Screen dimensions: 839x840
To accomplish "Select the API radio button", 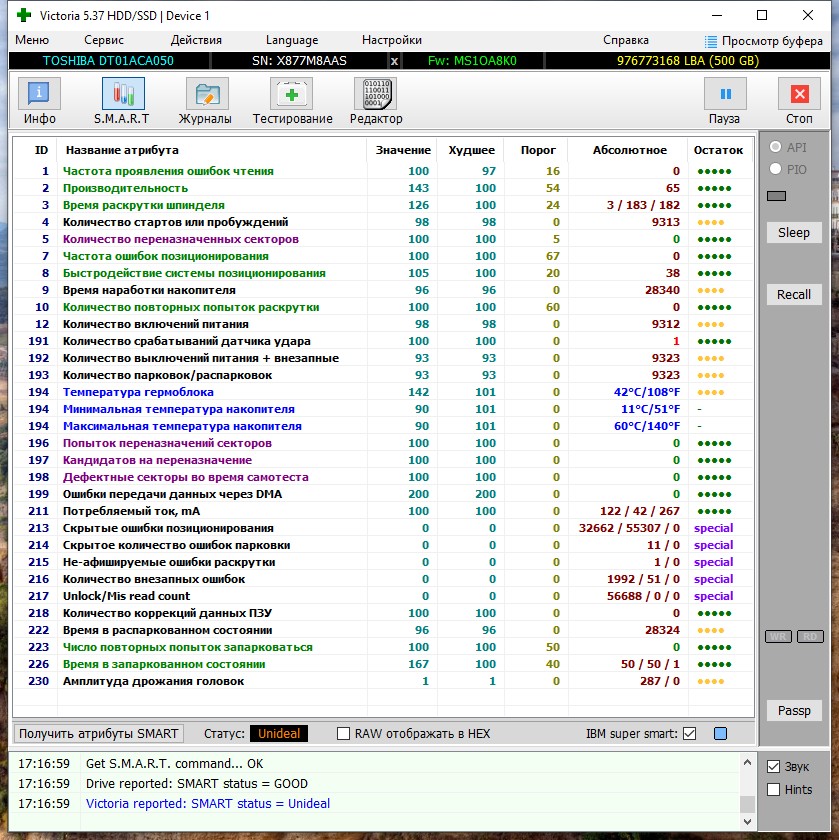I will [775, 146].
